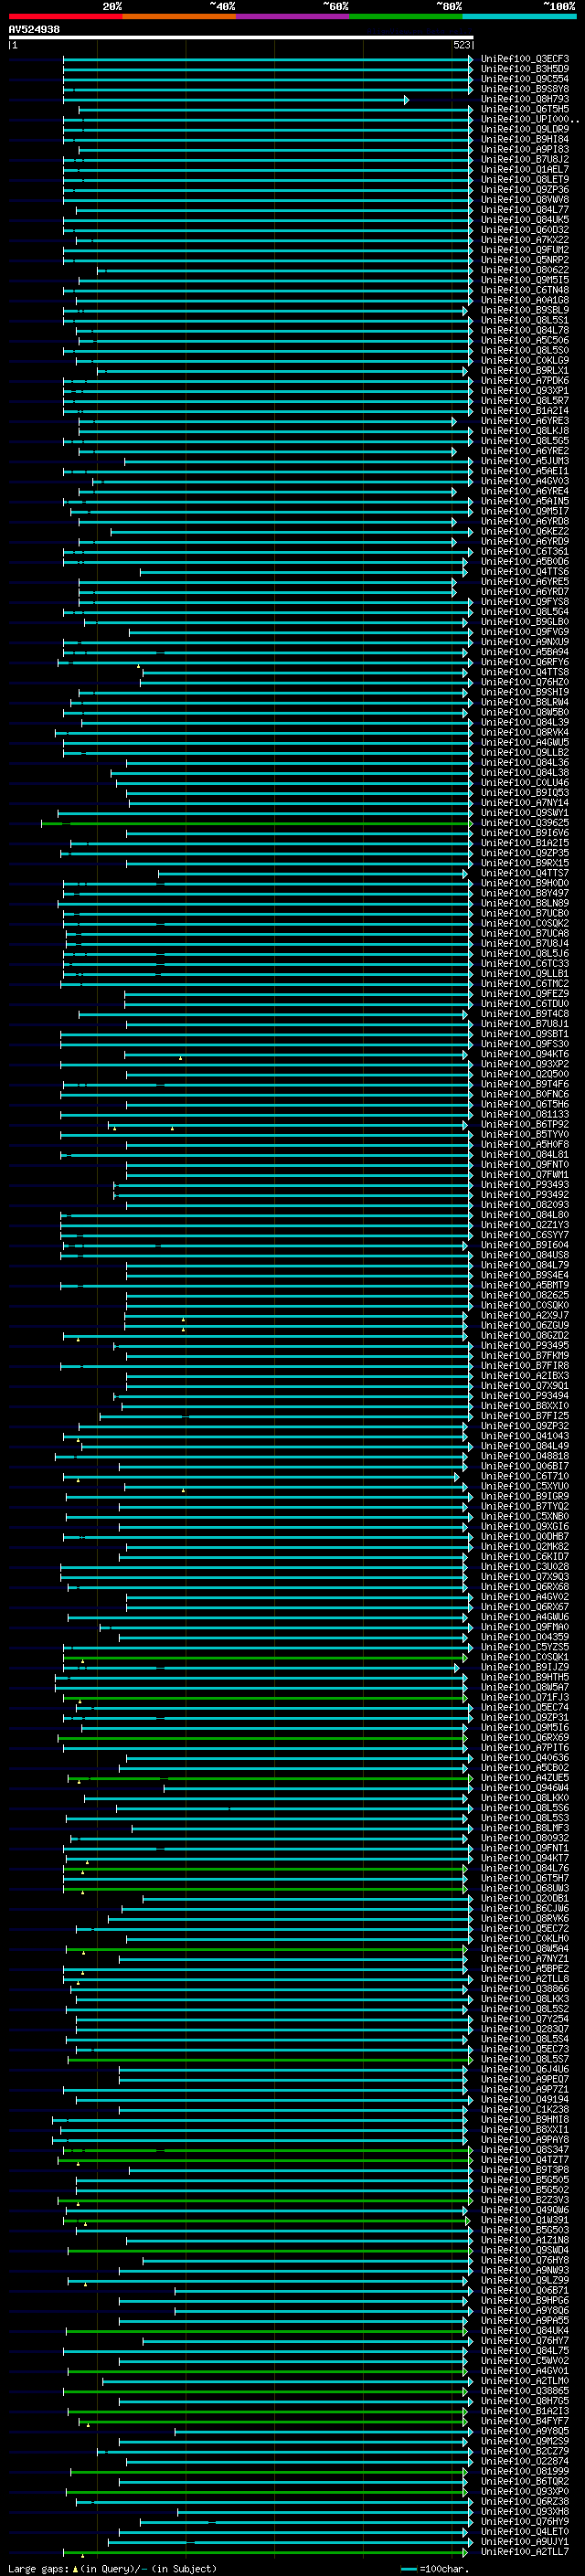The image size is (585, 2576).
Task: Select the UniRef100_C6SYY7 entry
Action: (525, 1235)
